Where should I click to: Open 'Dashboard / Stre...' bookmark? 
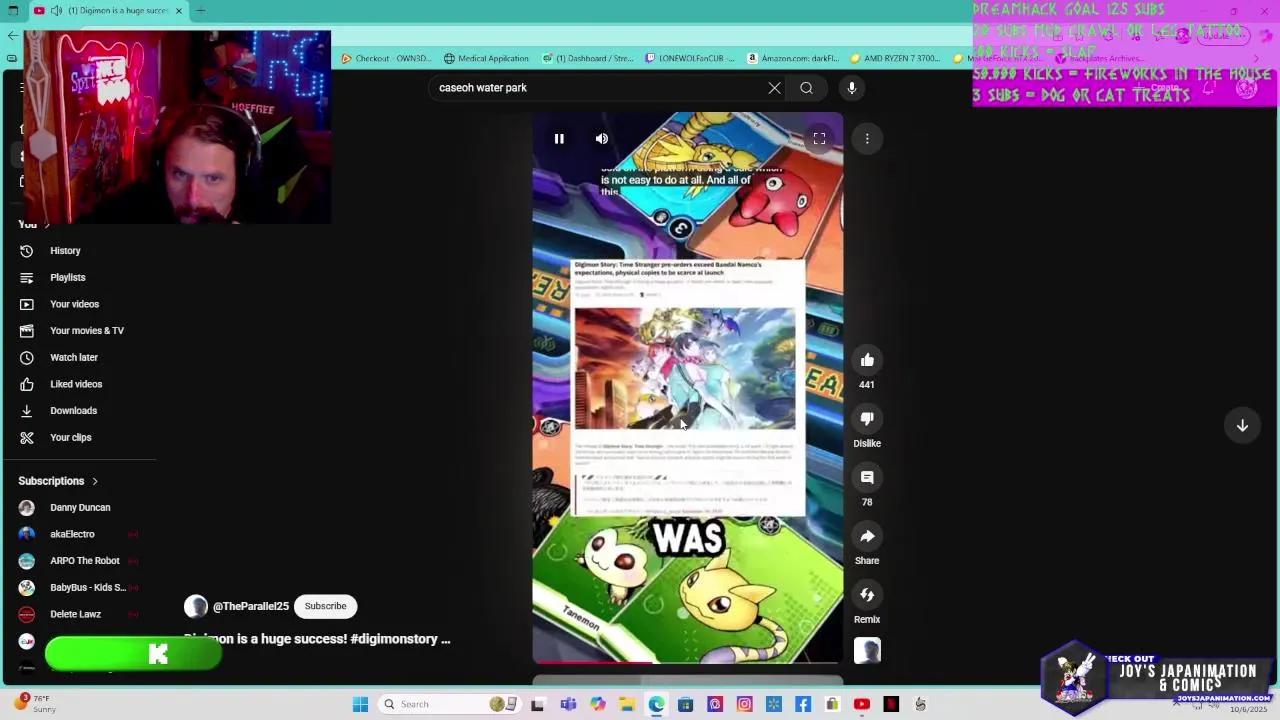click(x=588, y=59)
